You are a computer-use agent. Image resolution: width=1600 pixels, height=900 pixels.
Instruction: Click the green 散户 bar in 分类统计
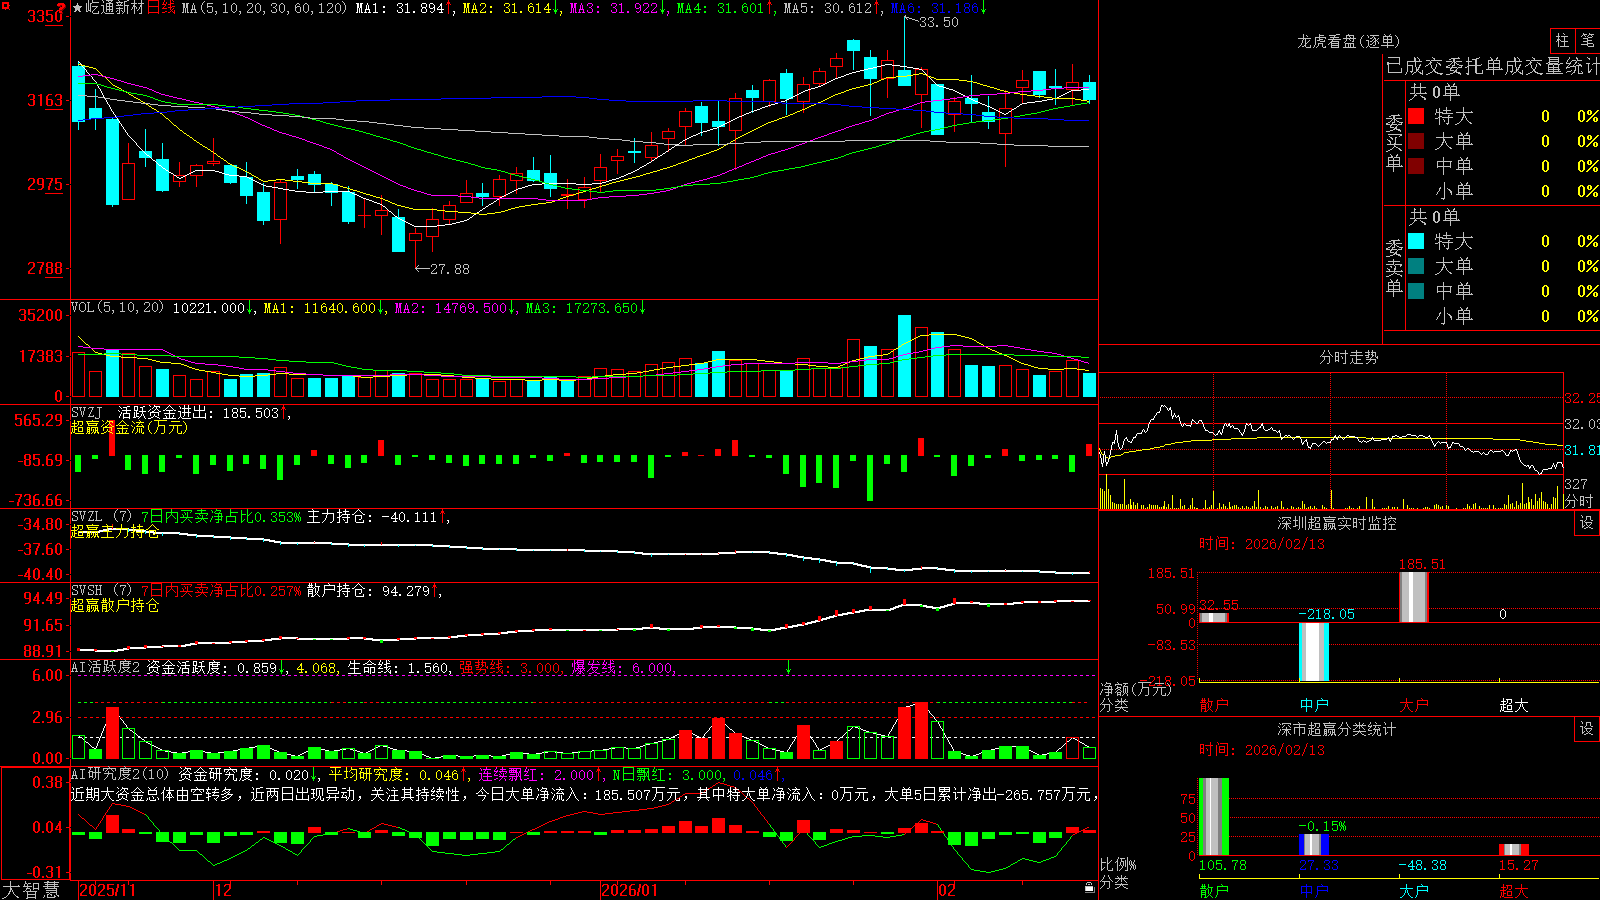coord(1214,817)
